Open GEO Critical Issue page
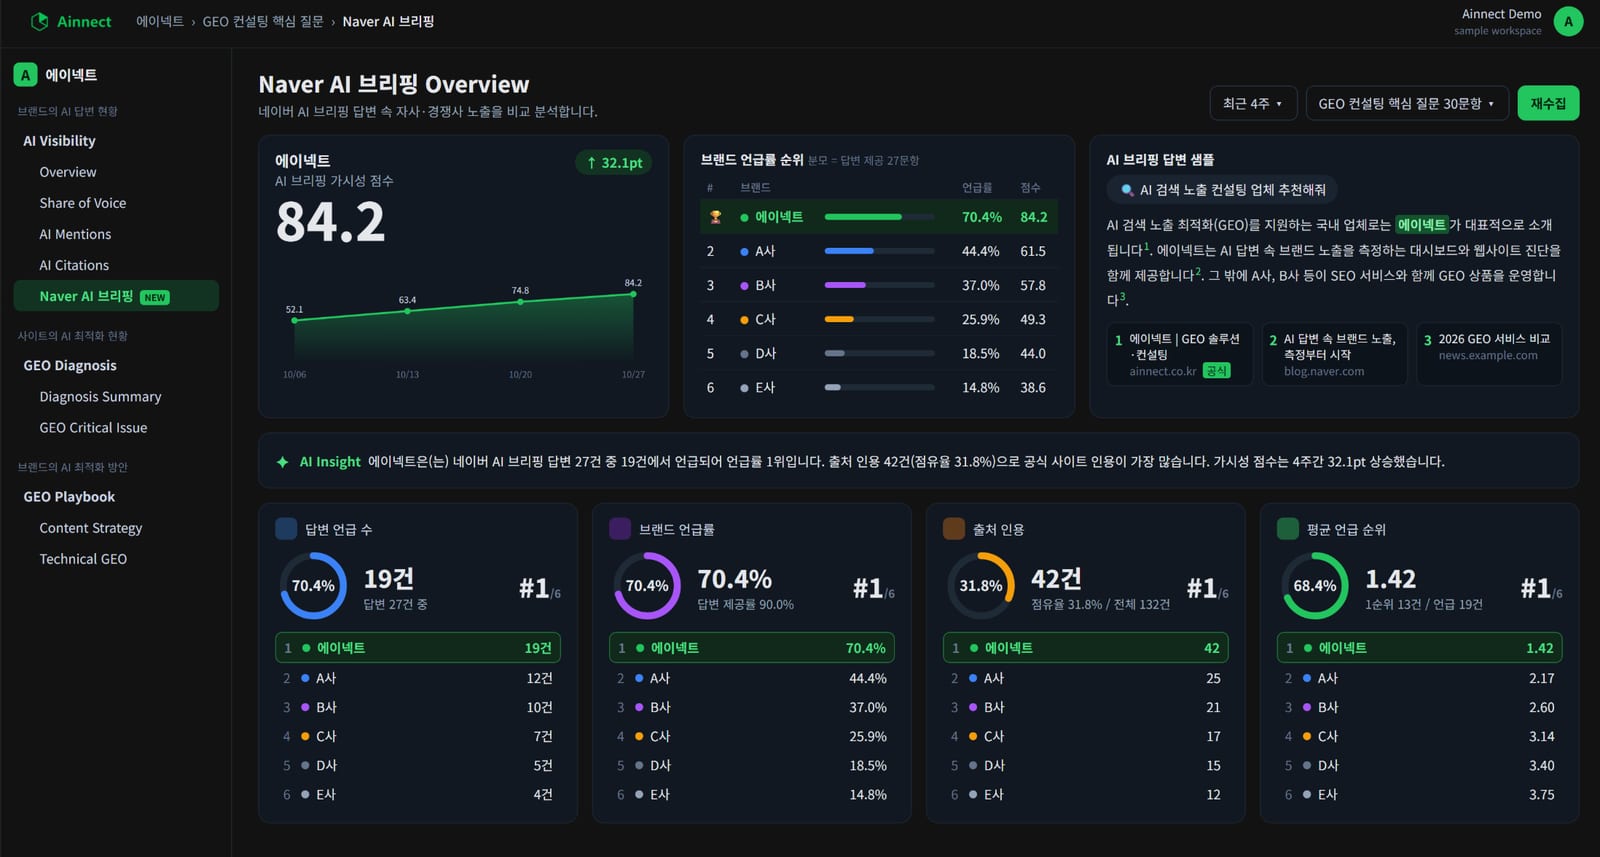 (x=93, y=428)
